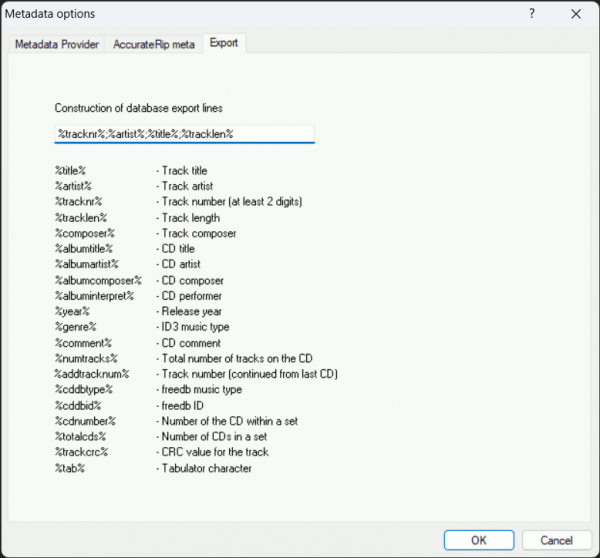Cancel the Metadata options dialog
Image resolution: width=600 pixels, height=558 pixels.
[x=550, y=540]
